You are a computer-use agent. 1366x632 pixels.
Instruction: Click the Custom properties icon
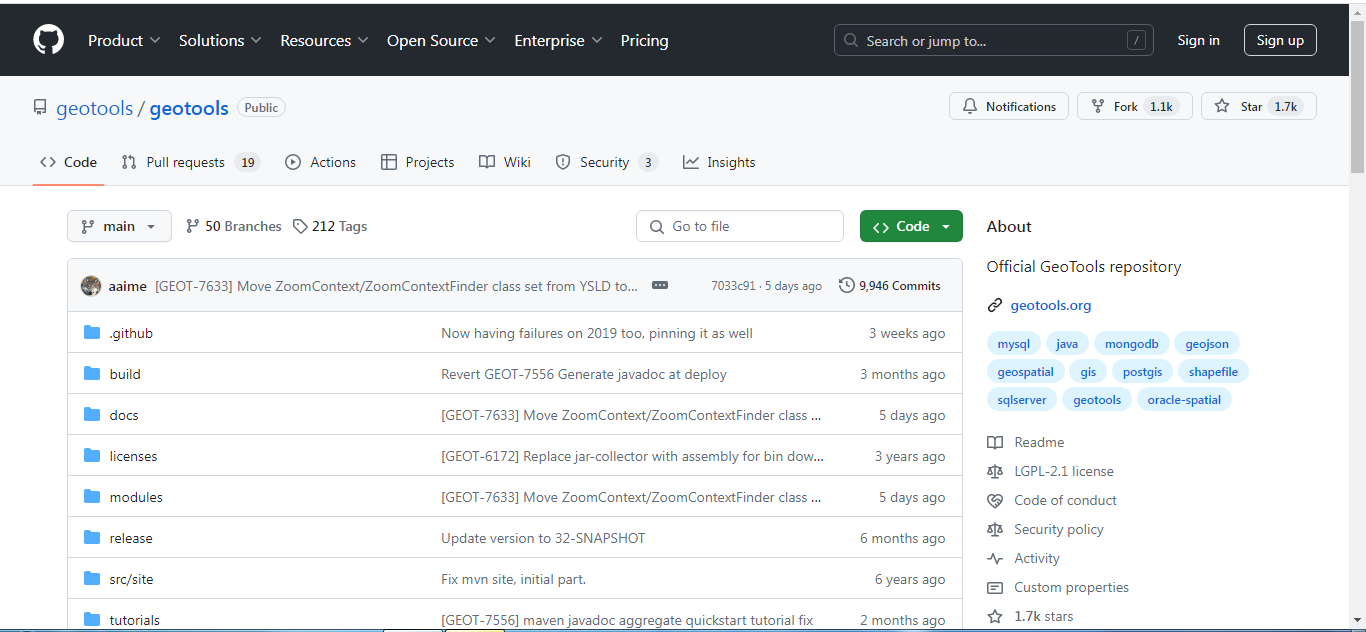click(995, 588)
